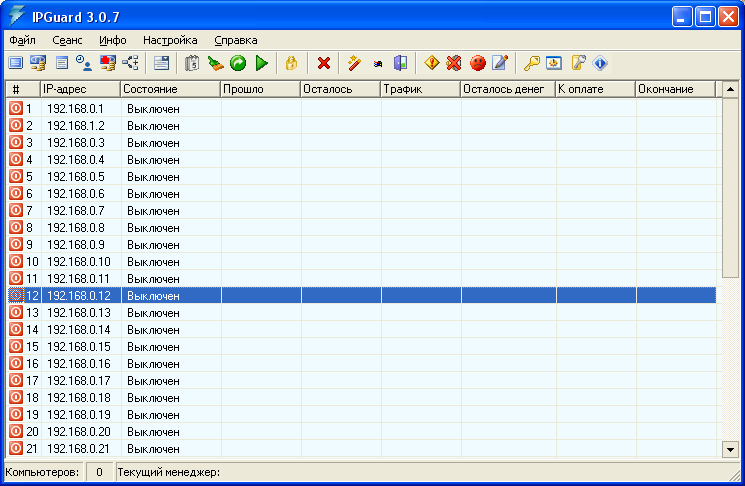
Task: Click the Компьютеров count in status bar
Action: pyautogui.click(x=99, y=472)
